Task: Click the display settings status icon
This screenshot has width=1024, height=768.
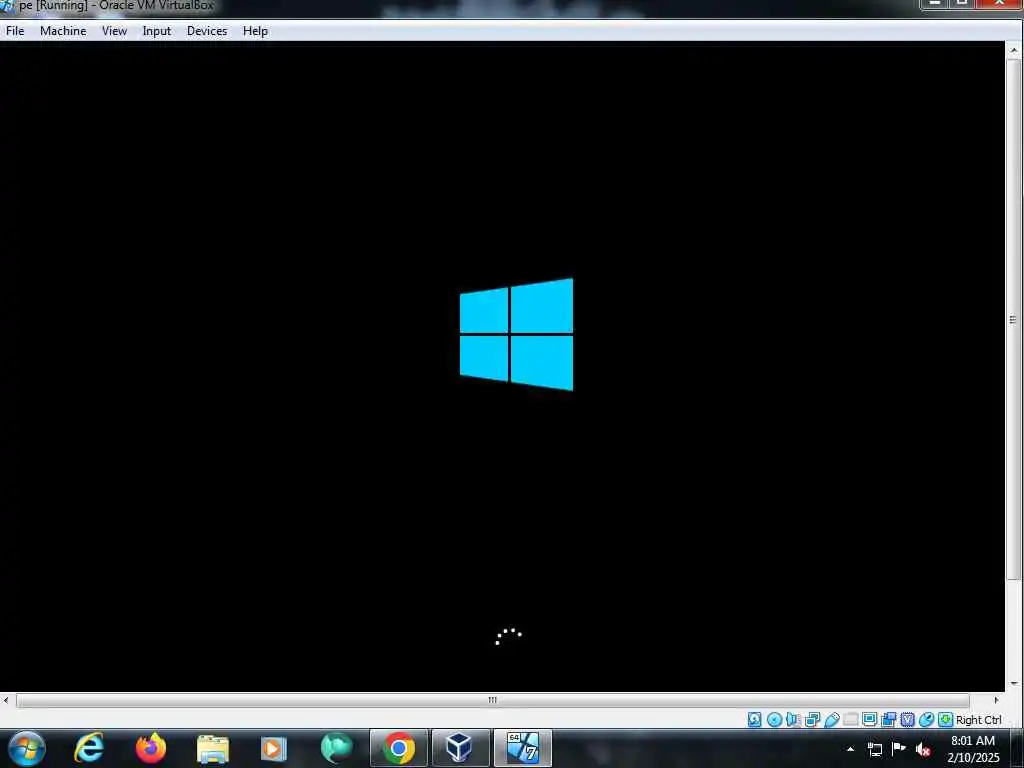Action: pos(869,720)
